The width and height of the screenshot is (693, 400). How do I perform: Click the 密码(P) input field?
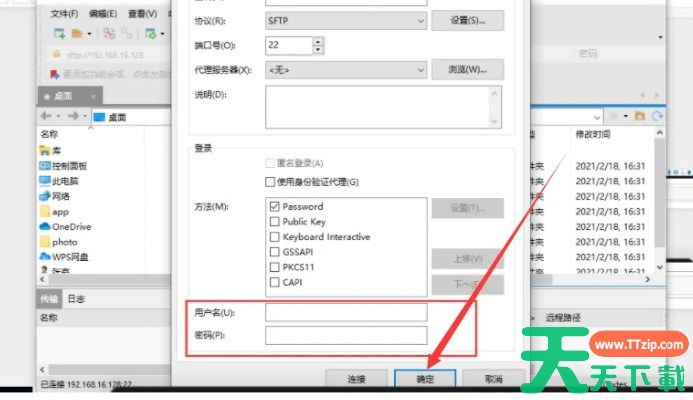tap(346, 335)
